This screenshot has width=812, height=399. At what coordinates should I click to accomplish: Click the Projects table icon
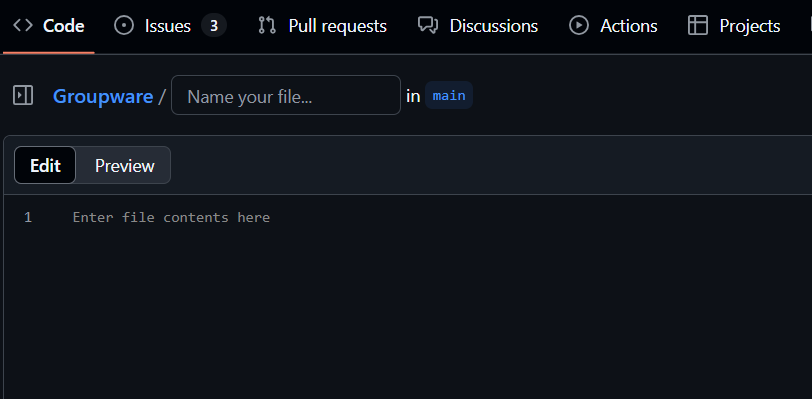pos(698,25)
